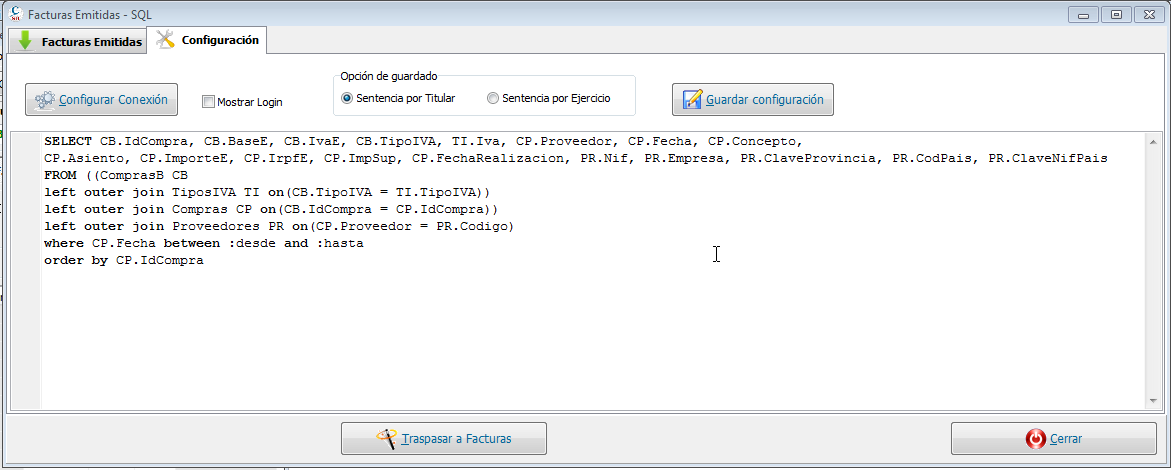
Task: Click the 'order by CP.IdCompra' line
Action: [x=124, y=262]
